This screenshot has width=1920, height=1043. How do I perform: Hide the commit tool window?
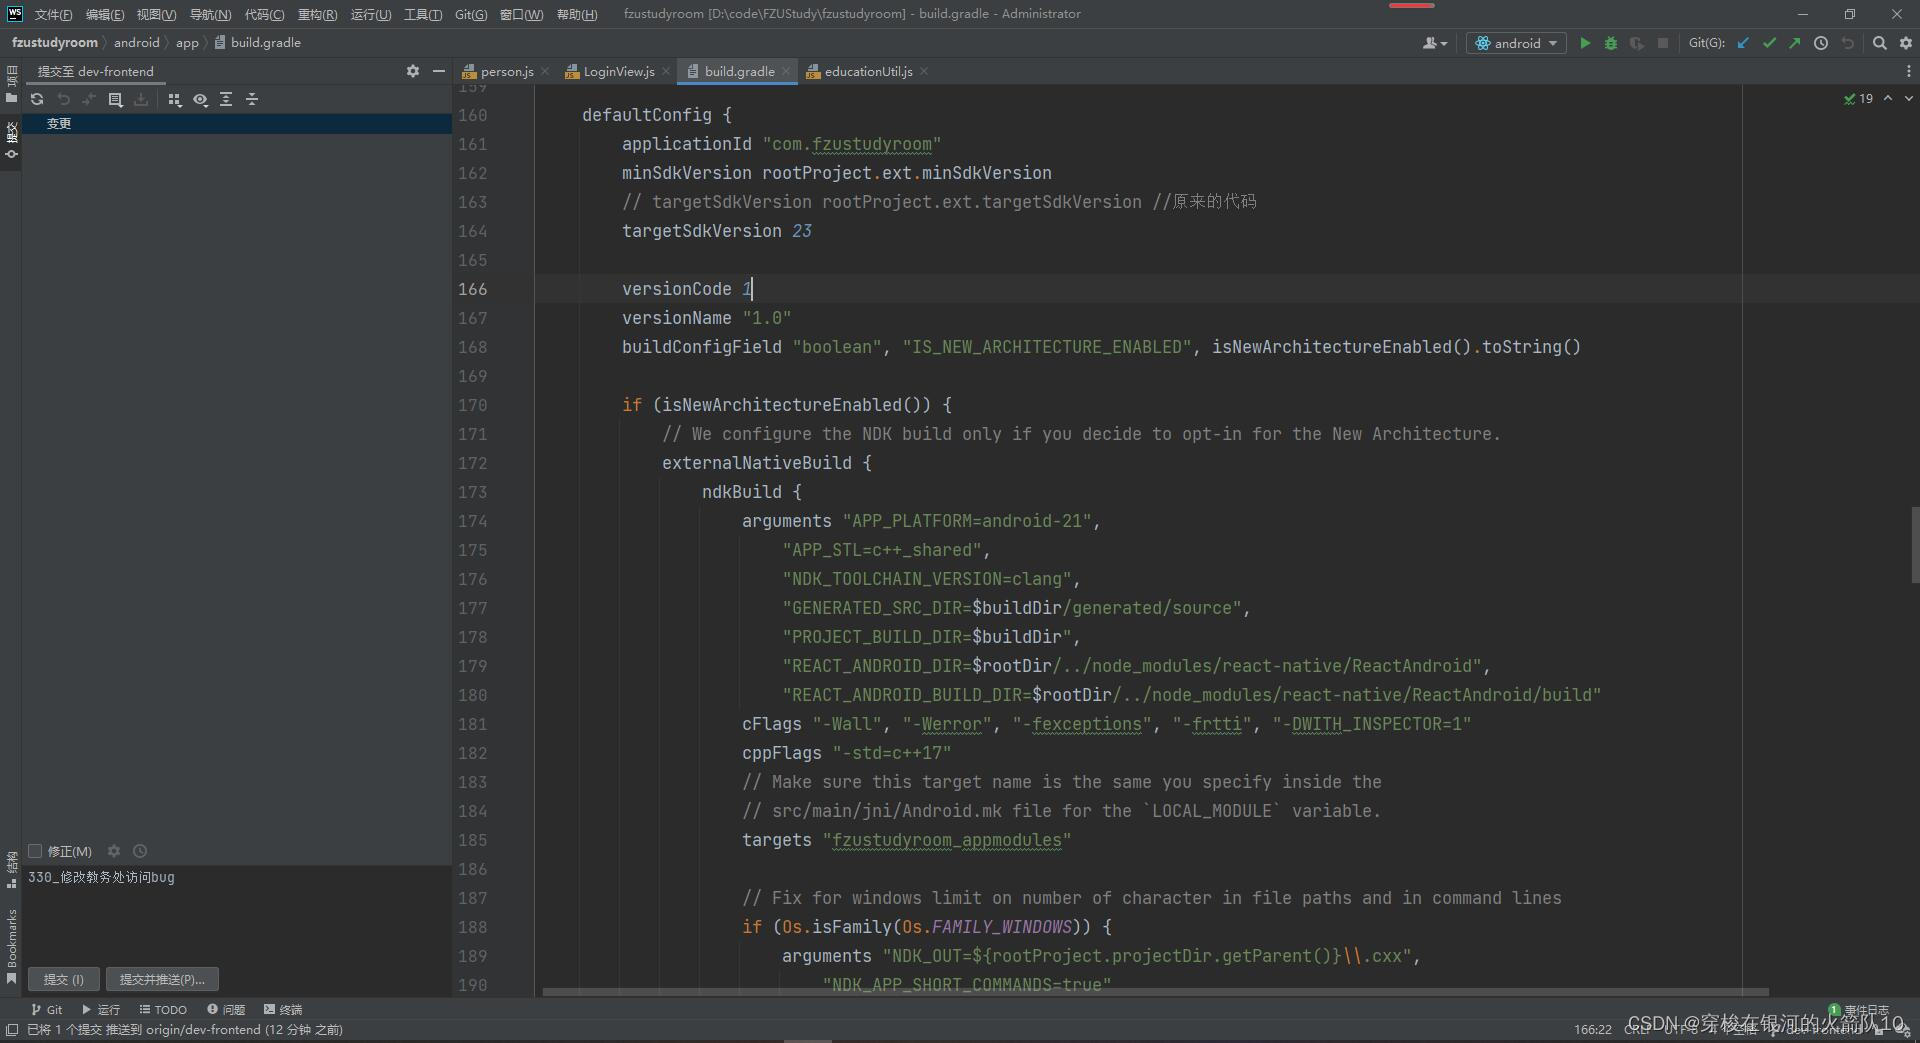438,71
